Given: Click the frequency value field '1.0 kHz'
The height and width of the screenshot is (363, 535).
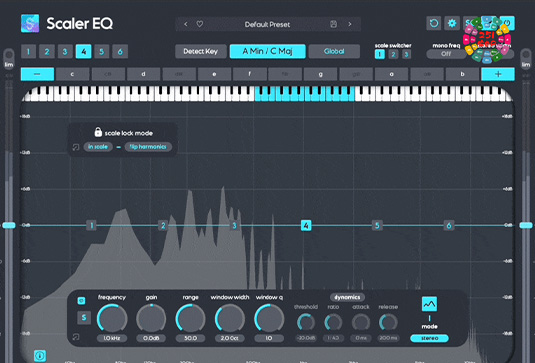Looking at the screenshot, I should (x=112, y=338).
